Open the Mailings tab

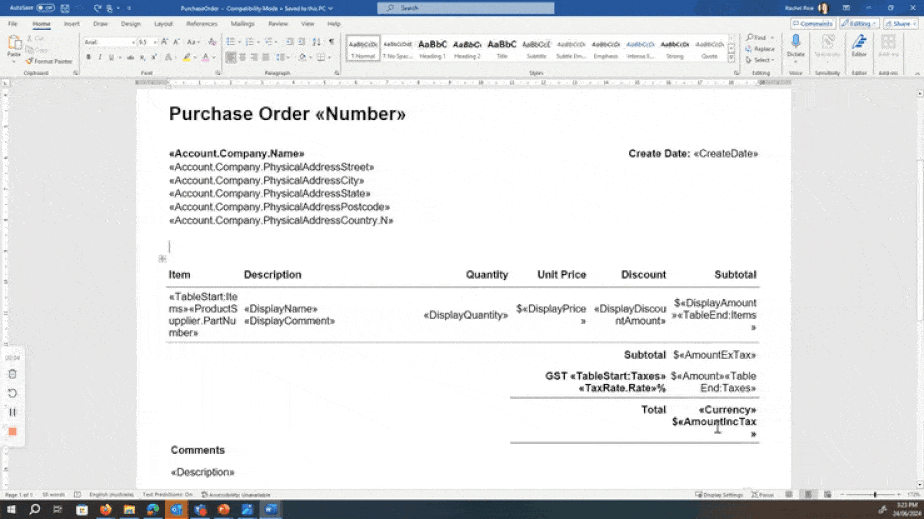tap(242, 23)
